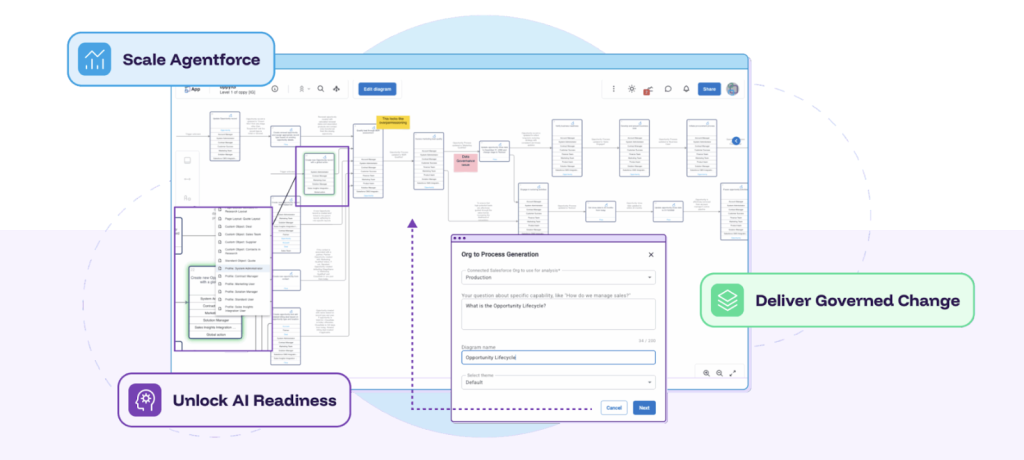Click the Scale Agentforce label card
1024x460 pixels.
coord(170,59)
